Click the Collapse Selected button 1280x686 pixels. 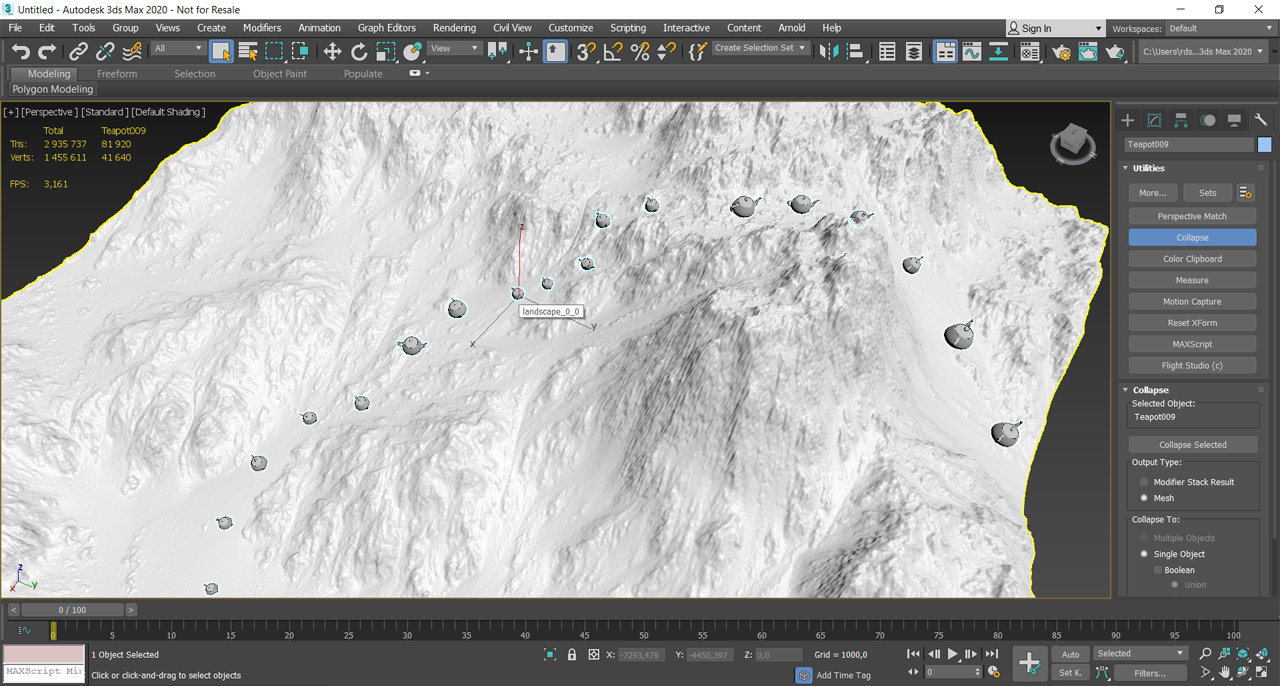pos(1192,445)
